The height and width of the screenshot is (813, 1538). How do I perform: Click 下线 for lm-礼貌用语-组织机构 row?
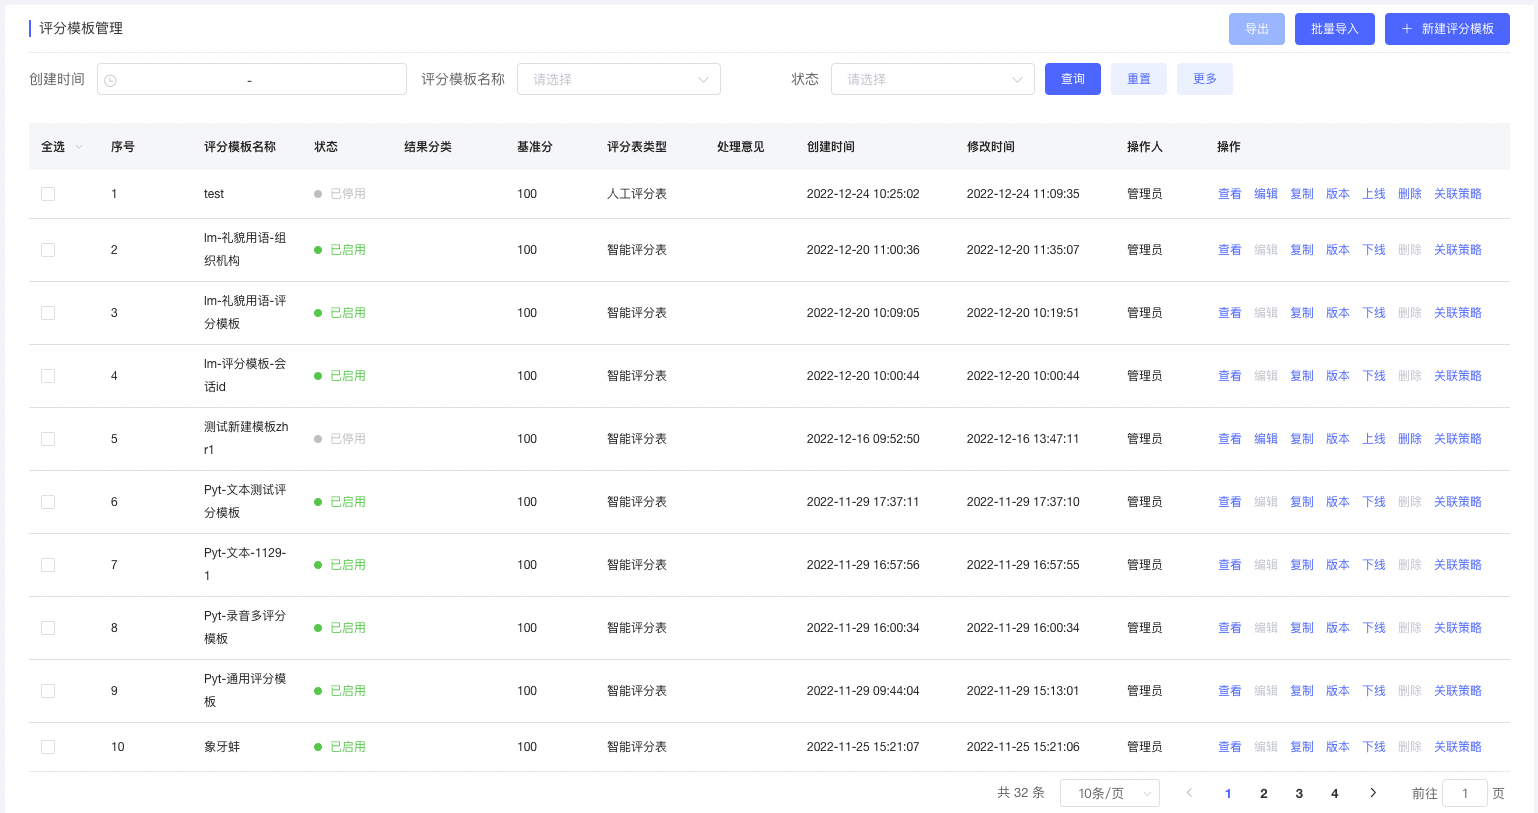[x=1374, y=250]
